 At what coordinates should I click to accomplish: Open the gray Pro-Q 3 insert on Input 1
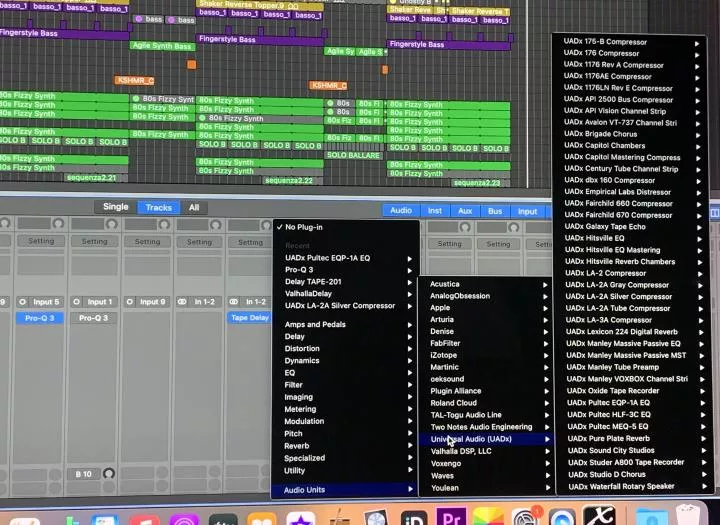pos(93,318)
